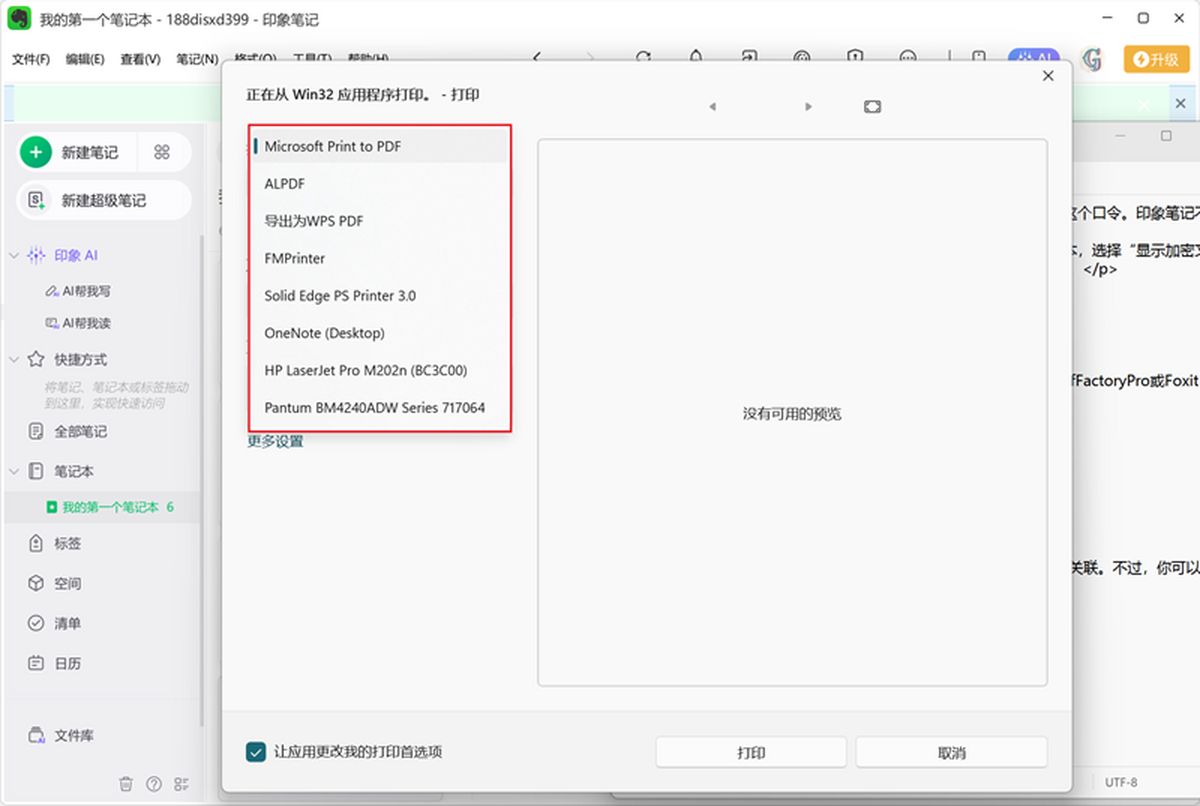Collapse the 笔记本 section
This screenshot has height=806, width=1200.
pyautogui.click(x=14, y=471)
